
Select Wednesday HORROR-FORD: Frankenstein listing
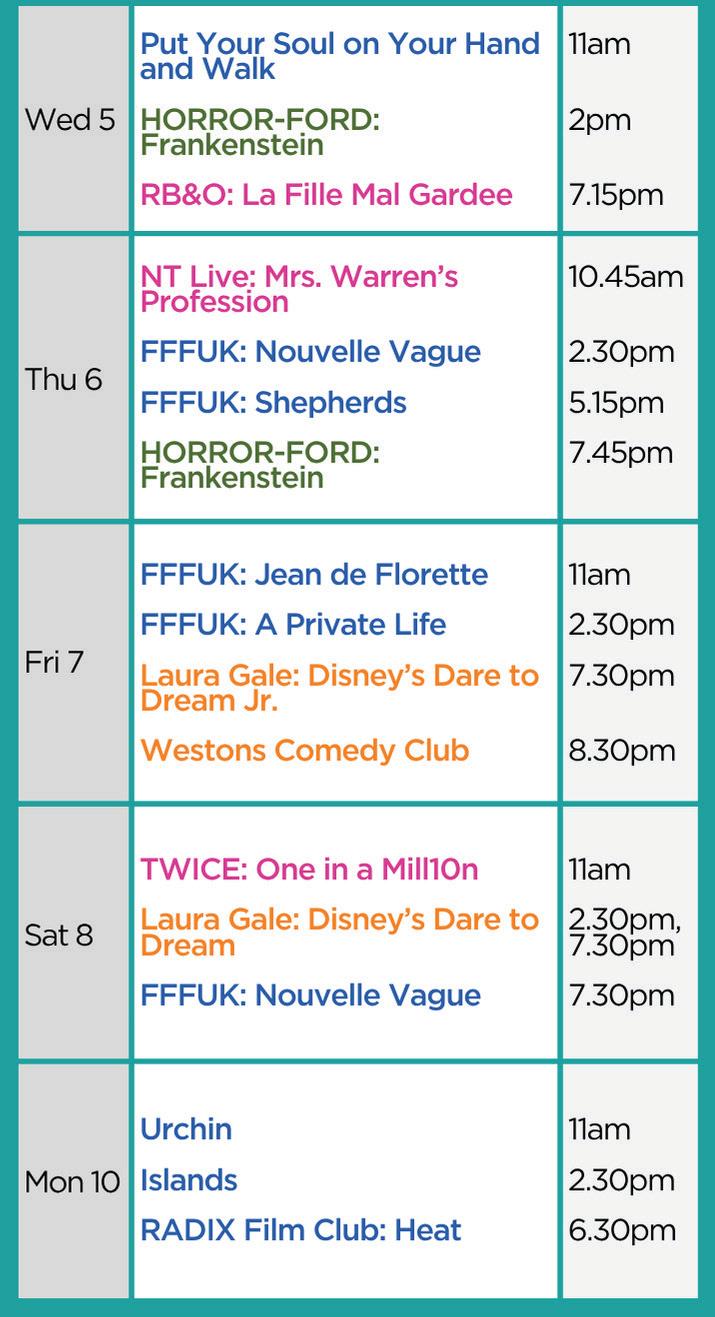pos(260,132)
